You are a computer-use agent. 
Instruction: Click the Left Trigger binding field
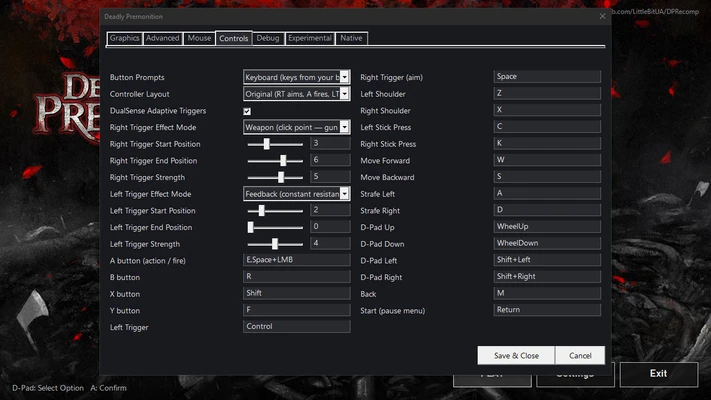click(297, 327)
